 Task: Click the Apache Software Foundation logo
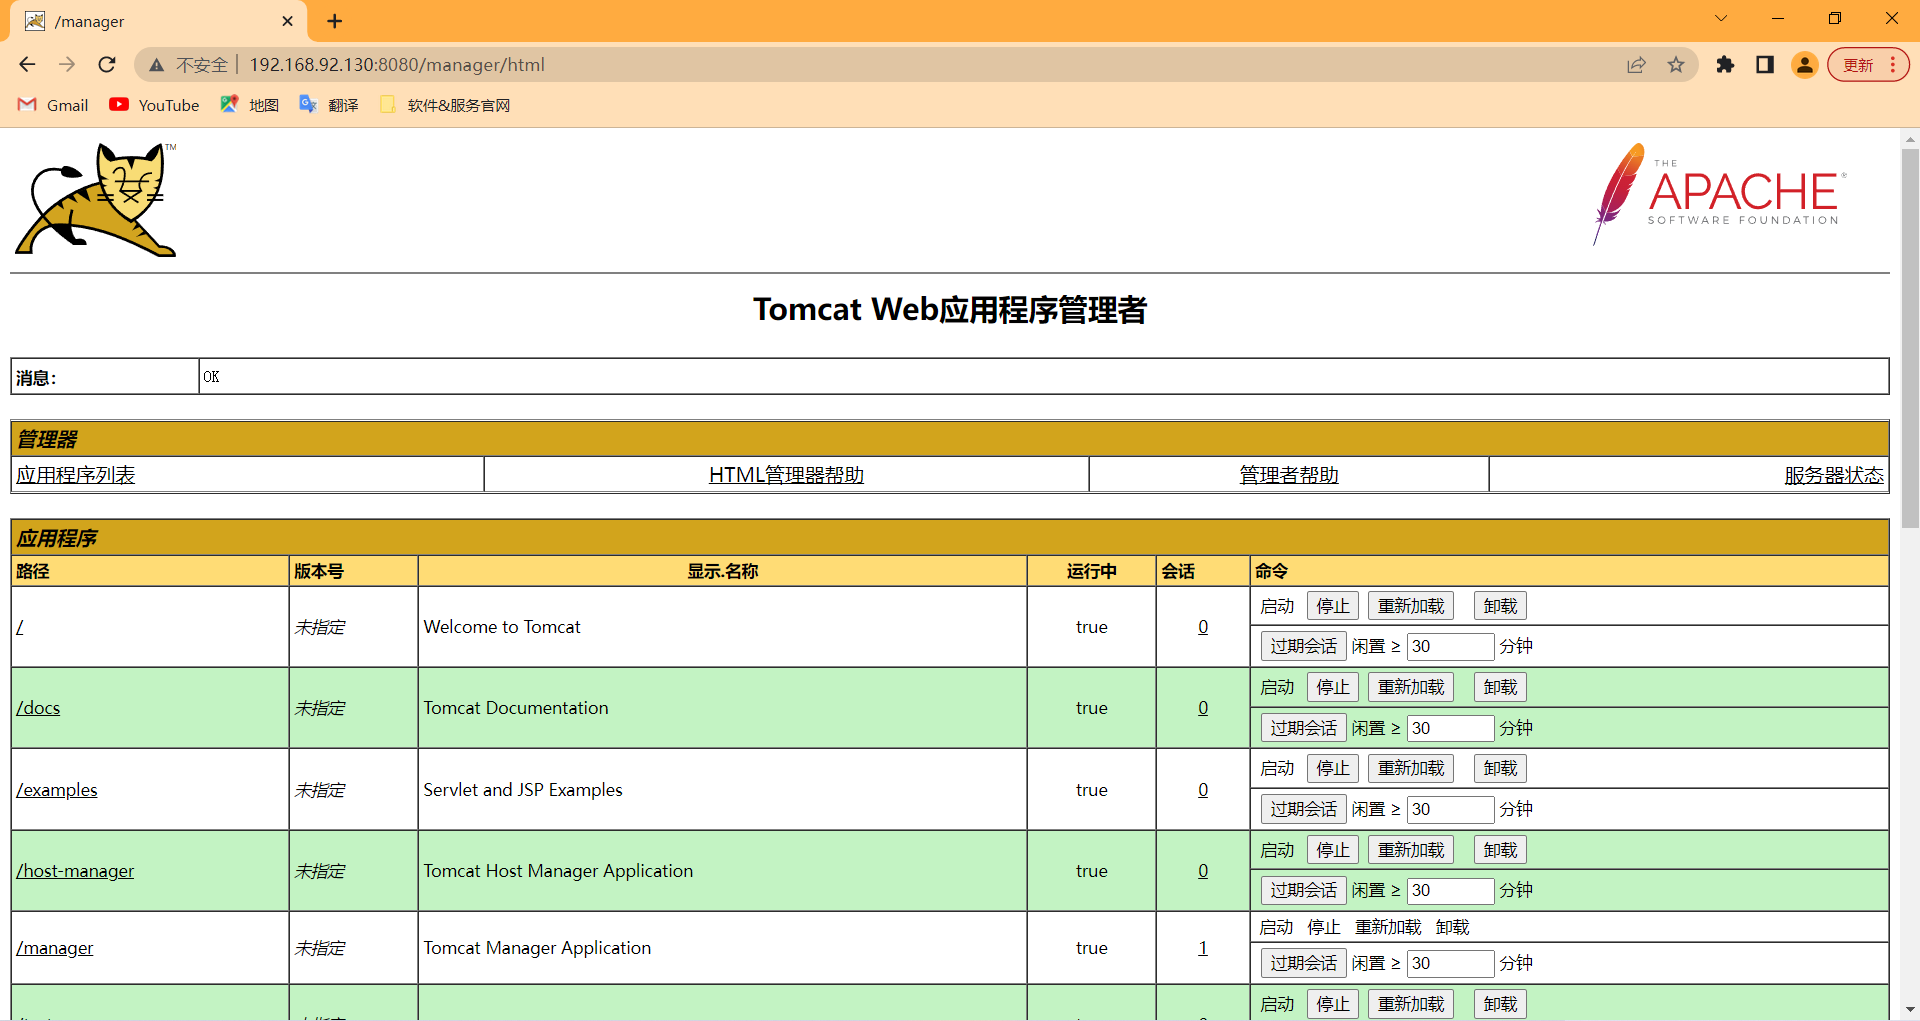(x=1719, y=194)
